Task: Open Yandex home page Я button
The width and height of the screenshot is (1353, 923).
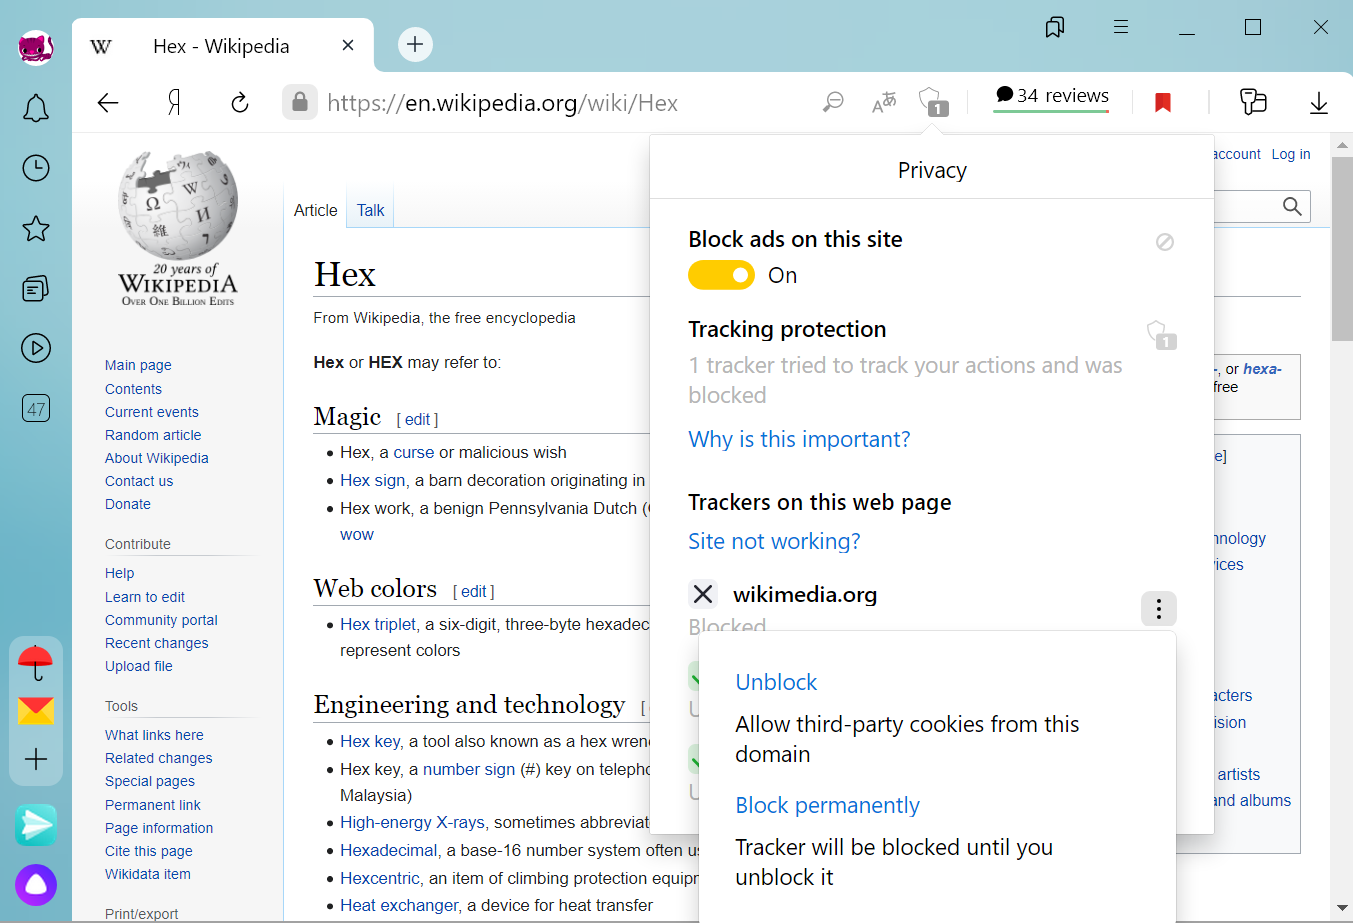Action: click(x=174, y=102)
